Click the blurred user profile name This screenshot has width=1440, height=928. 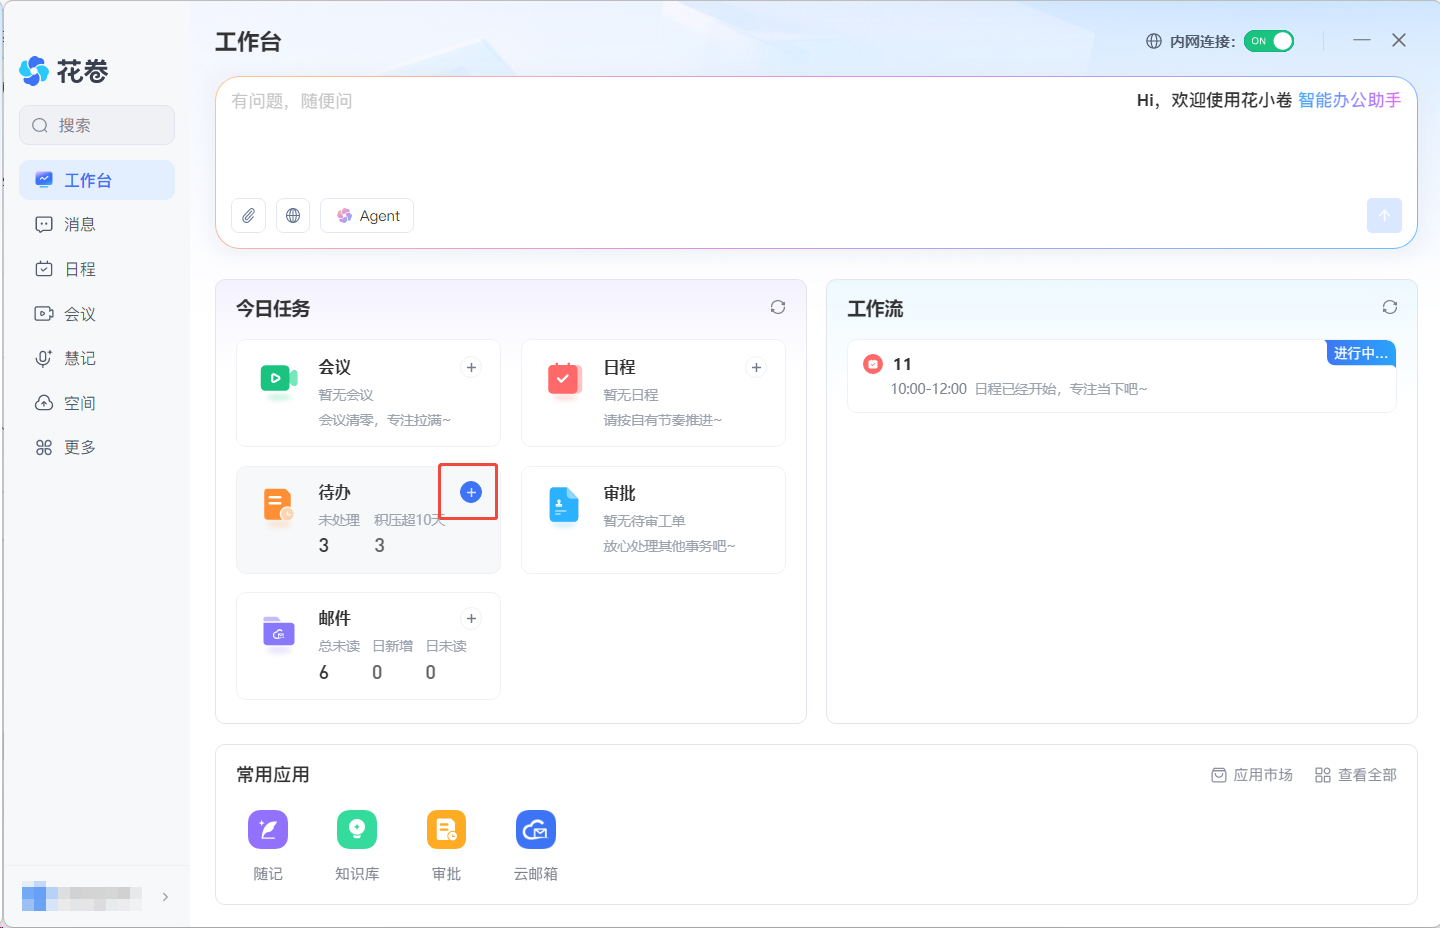tap(82, 896)
